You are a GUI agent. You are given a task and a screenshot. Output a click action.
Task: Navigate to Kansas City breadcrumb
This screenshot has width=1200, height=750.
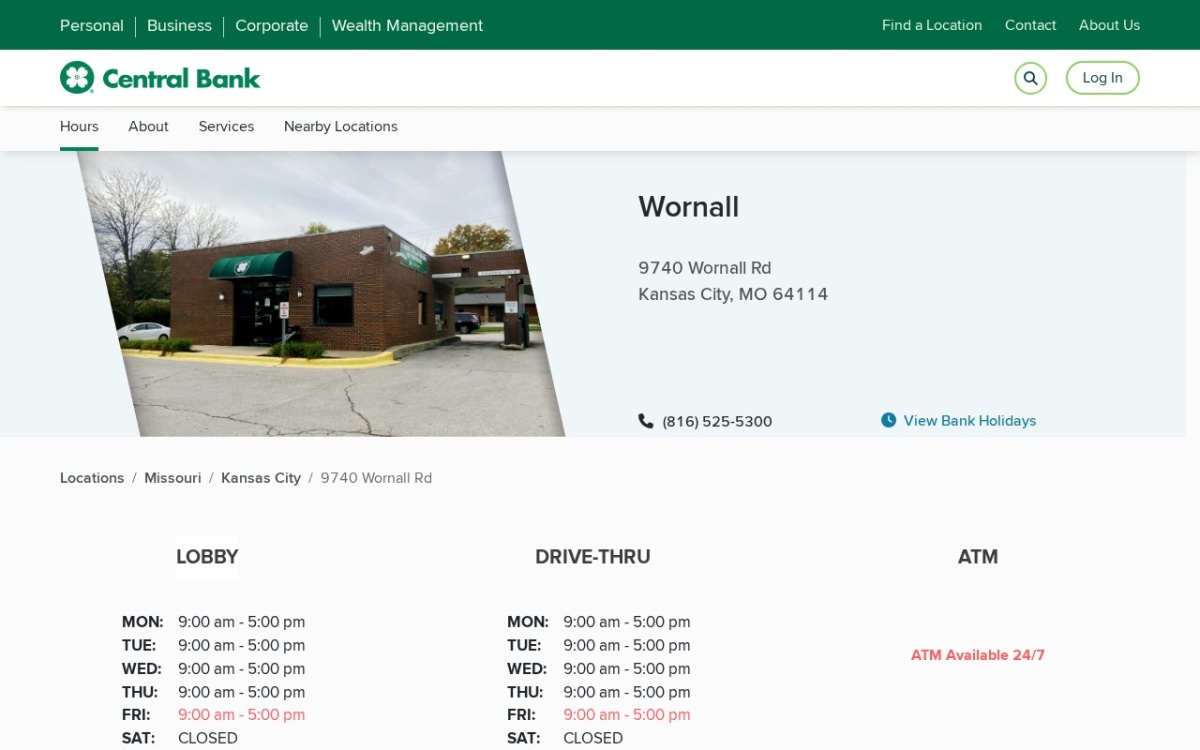pos(261,478)
